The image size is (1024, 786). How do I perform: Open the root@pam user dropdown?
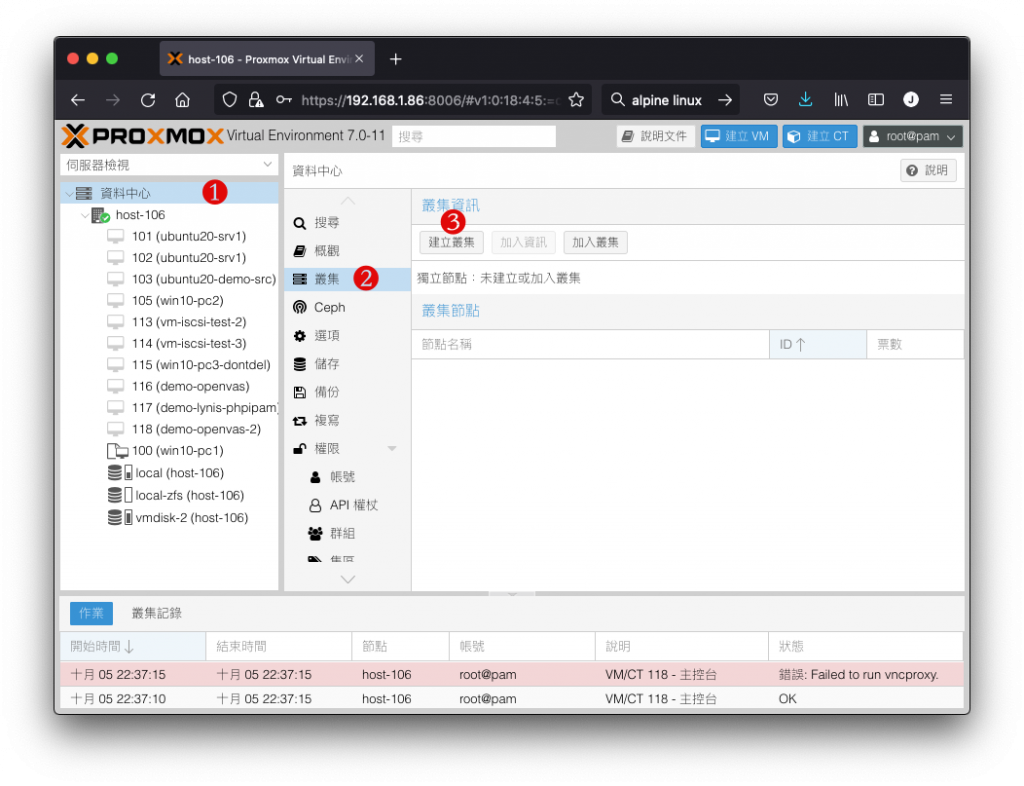(912, 136)
